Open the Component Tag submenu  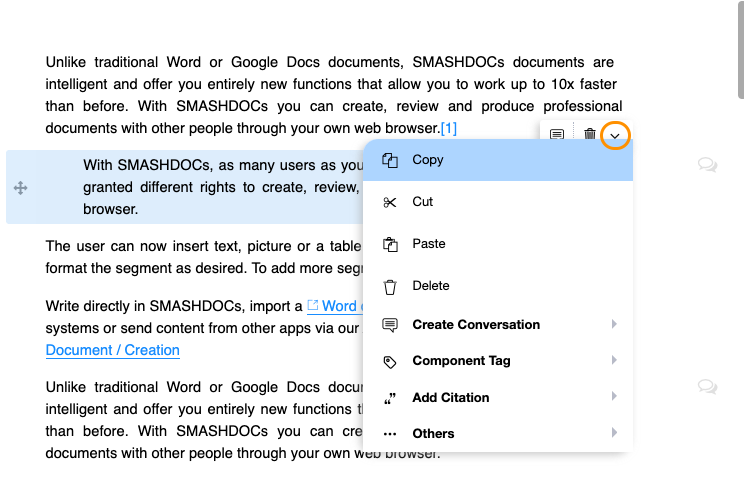pyautogui.click(x=498, y=361)
